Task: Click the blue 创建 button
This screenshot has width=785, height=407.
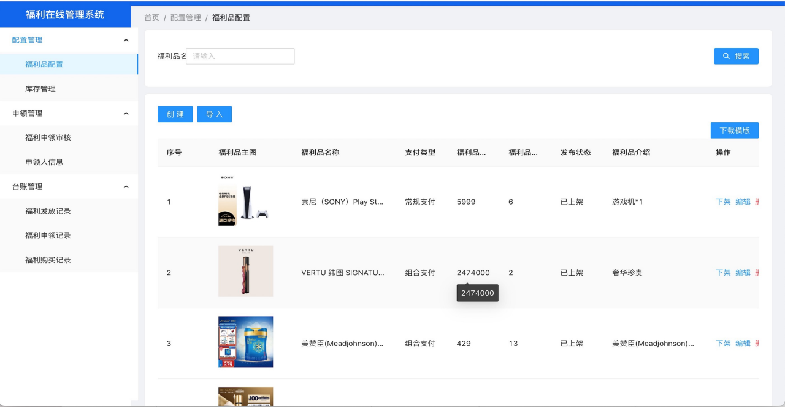Action: click(175, 115)
